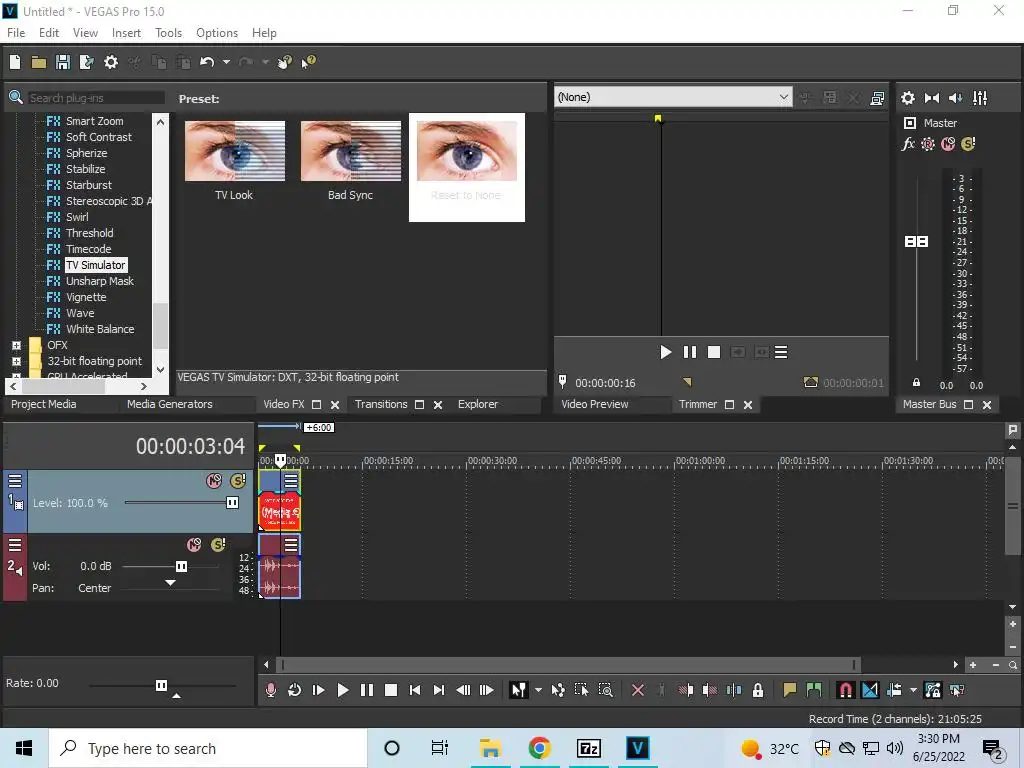Switch to the Video Preview tab
1024x768 pixels.
(595, 404)
